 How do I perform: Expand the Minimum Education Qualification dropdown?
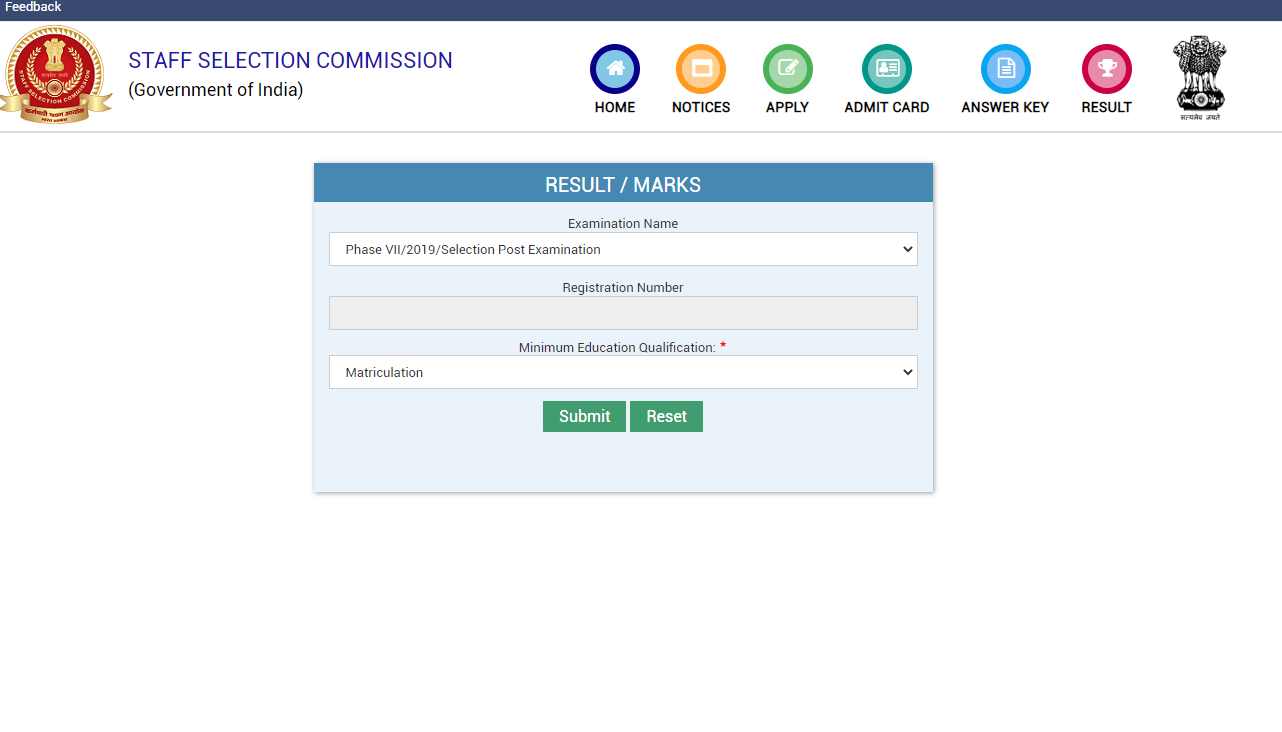tap(622, 372)
